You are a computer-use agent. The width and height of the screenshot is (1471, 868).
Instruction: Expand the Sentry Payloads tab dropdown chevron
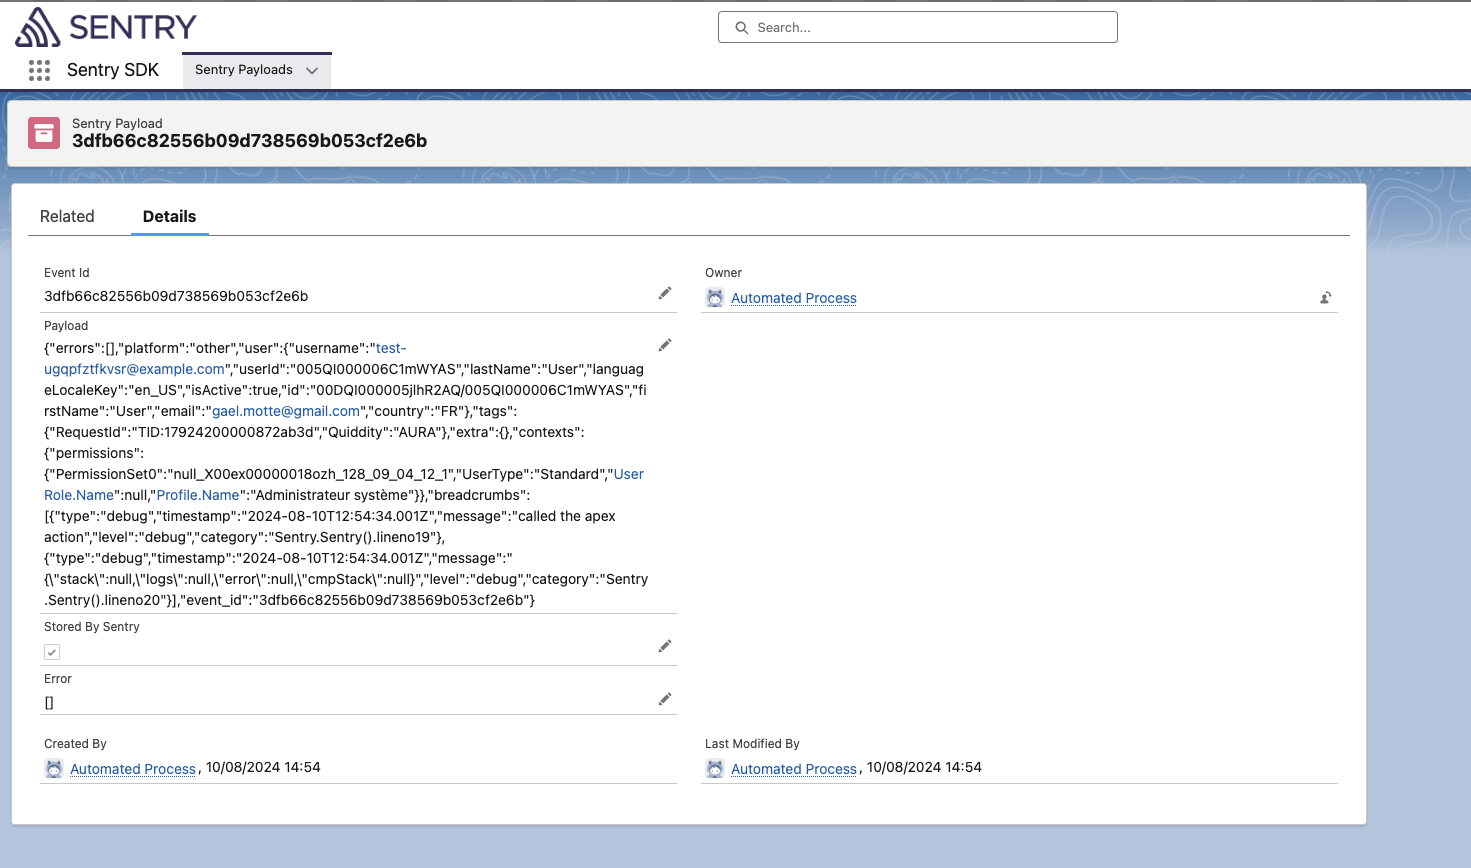pyautogui.click(x=312, y=70)
